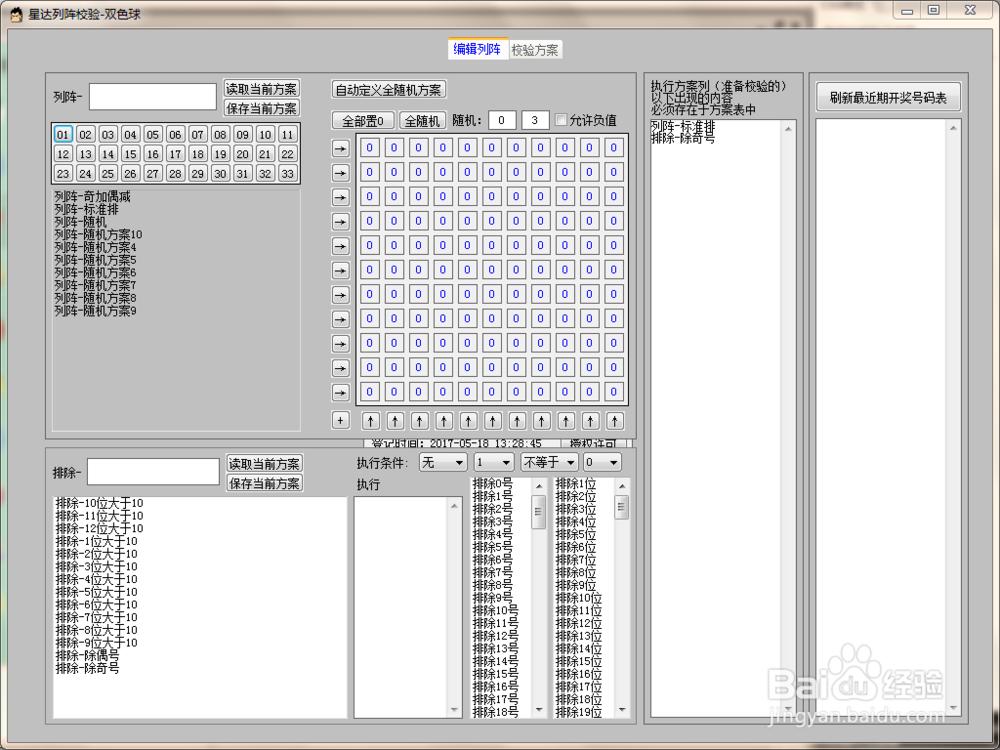The image size is (1000, 750).
Task: Click down arrow of 执行 list scrollbar
Action: click(x=455, y=710)
